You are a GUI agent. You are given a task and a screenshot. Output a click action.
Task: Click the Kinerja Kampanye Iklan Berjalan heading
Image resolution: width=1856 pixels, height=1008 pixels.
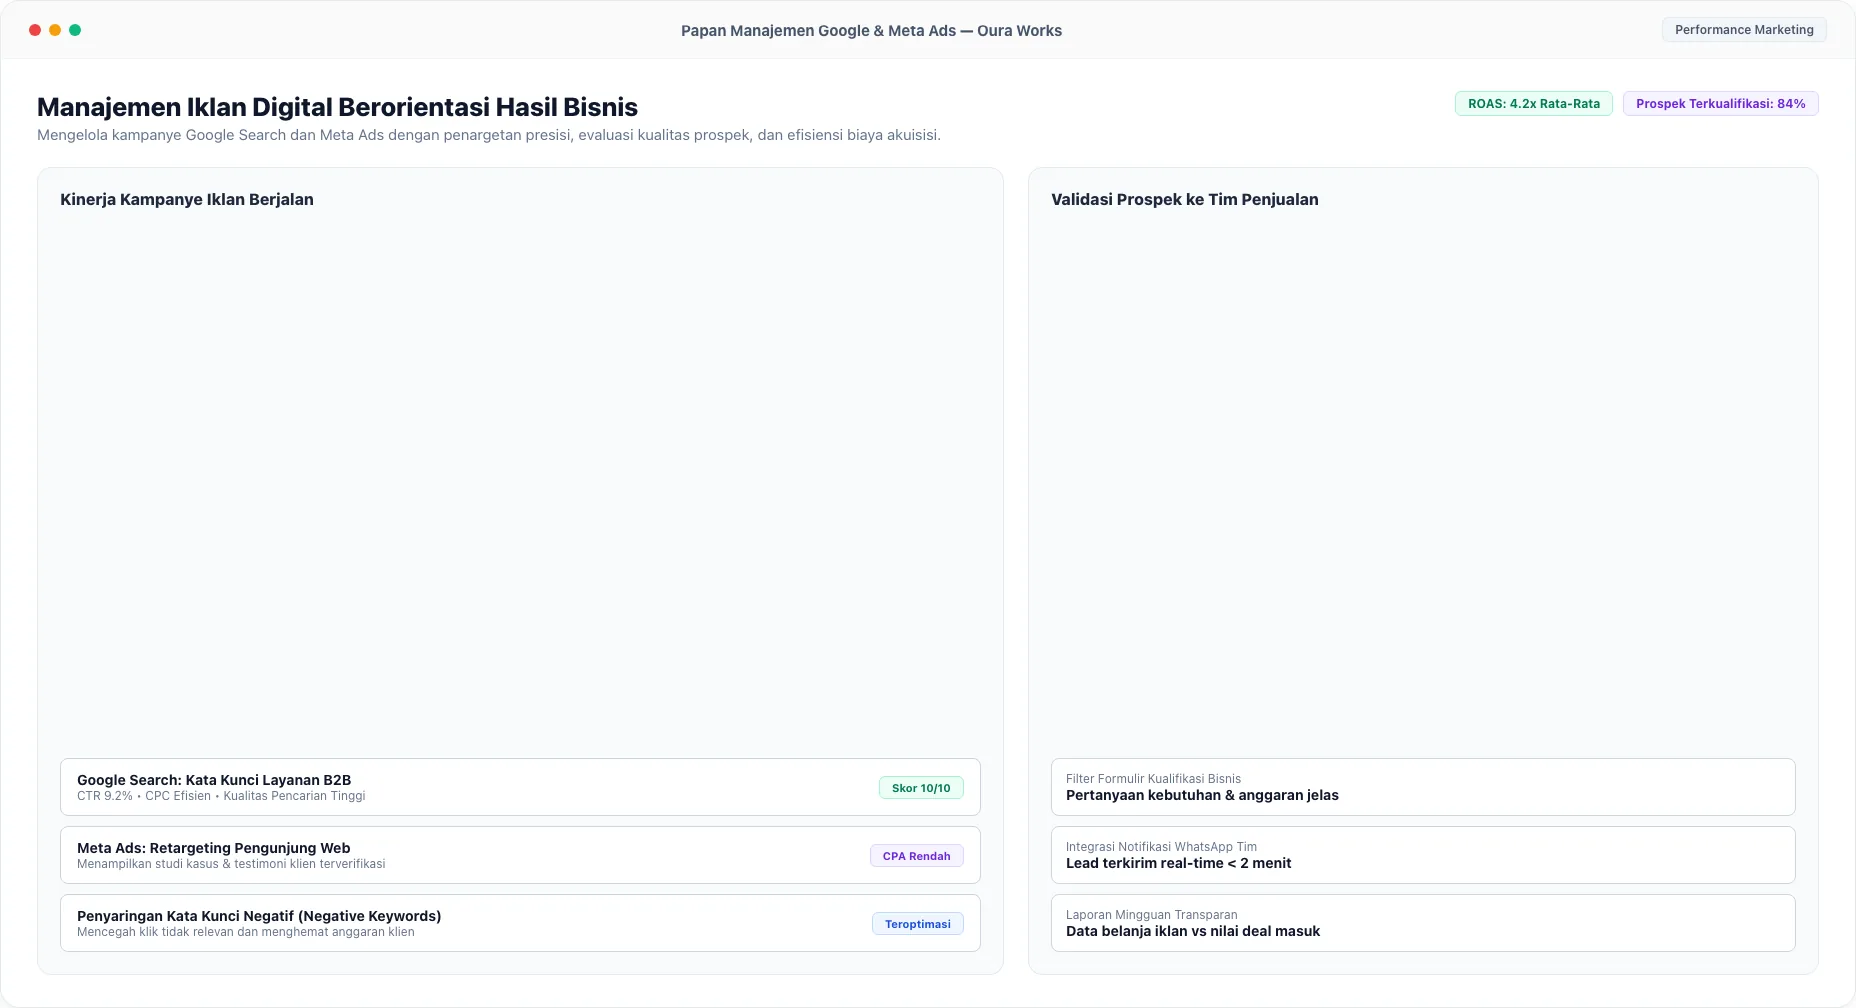(187, 199)
